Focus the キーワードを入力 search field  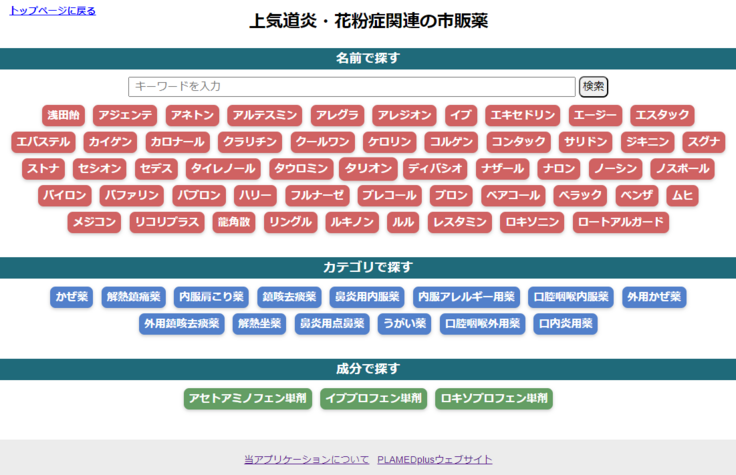[x=352, y=87]
